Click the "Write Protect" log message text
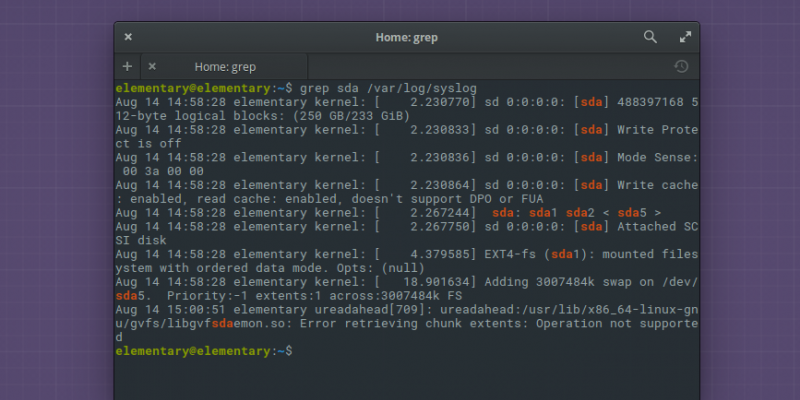The height and width of the screenshot is (400, 800). pyautogui.click(x=655, y=129)
